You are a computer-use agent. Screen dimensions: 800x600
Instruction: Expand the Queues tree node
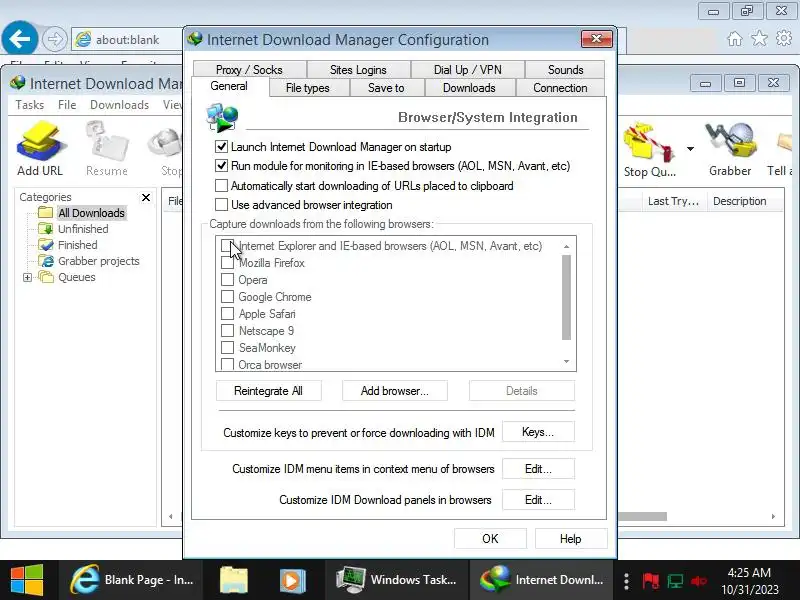coord(28,277)
